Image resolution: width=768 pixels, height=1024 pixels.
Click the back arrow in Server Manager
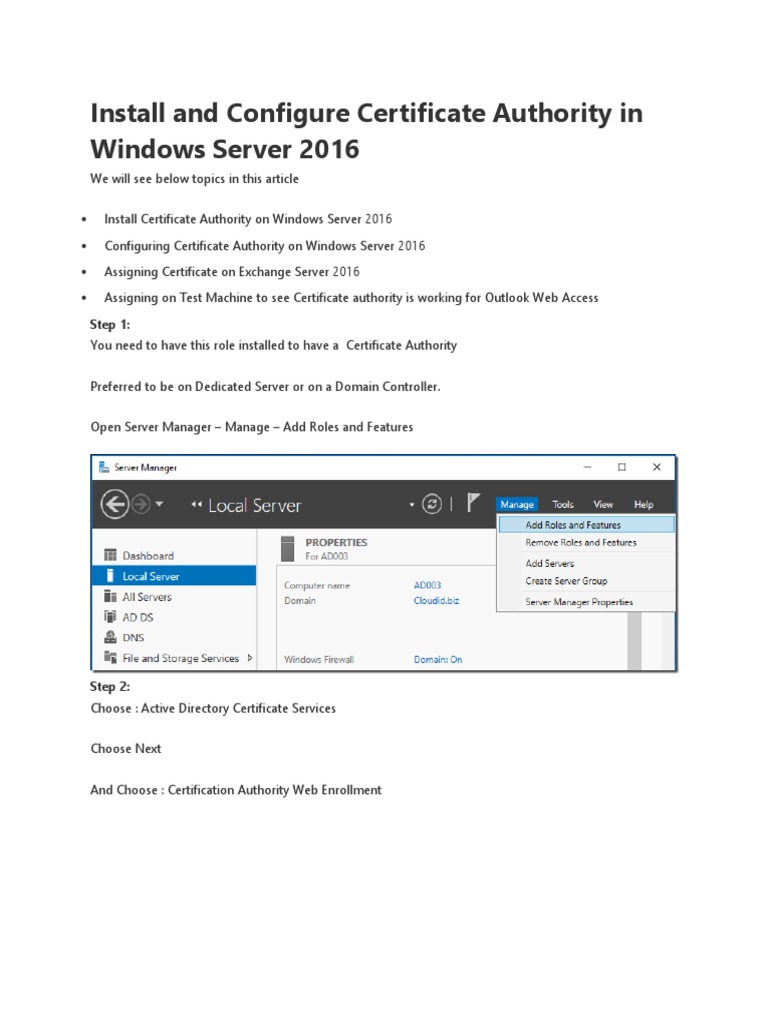coord(115,505)
